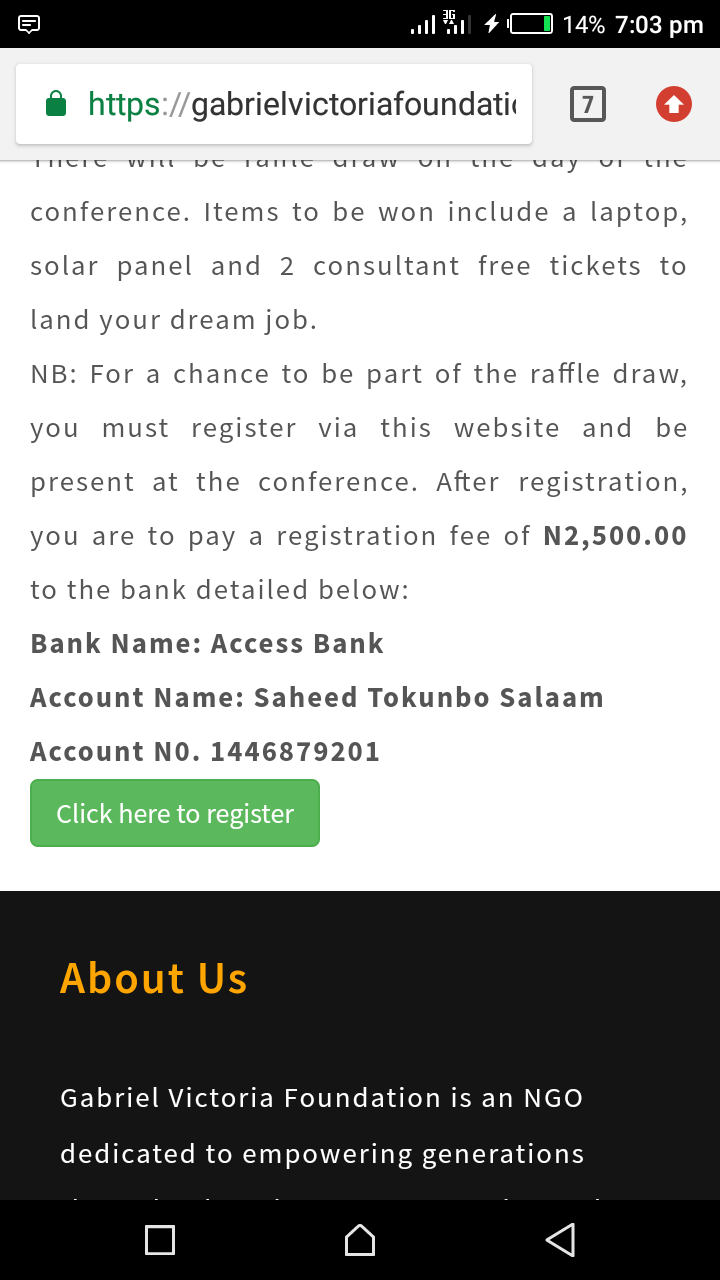Tap the 7:03 pm clock in status bar
720x1280 pixels.
click(659, 24)
